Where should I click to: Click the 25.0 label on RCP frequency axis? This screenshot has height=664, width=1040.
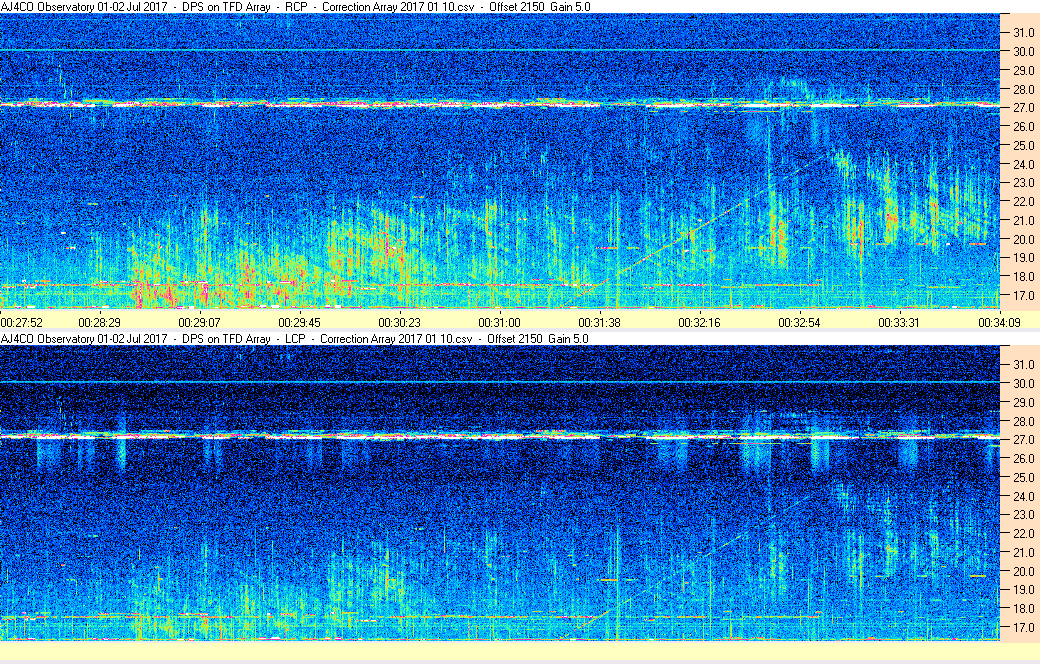pyautogui.click(x=1023, y=145)
